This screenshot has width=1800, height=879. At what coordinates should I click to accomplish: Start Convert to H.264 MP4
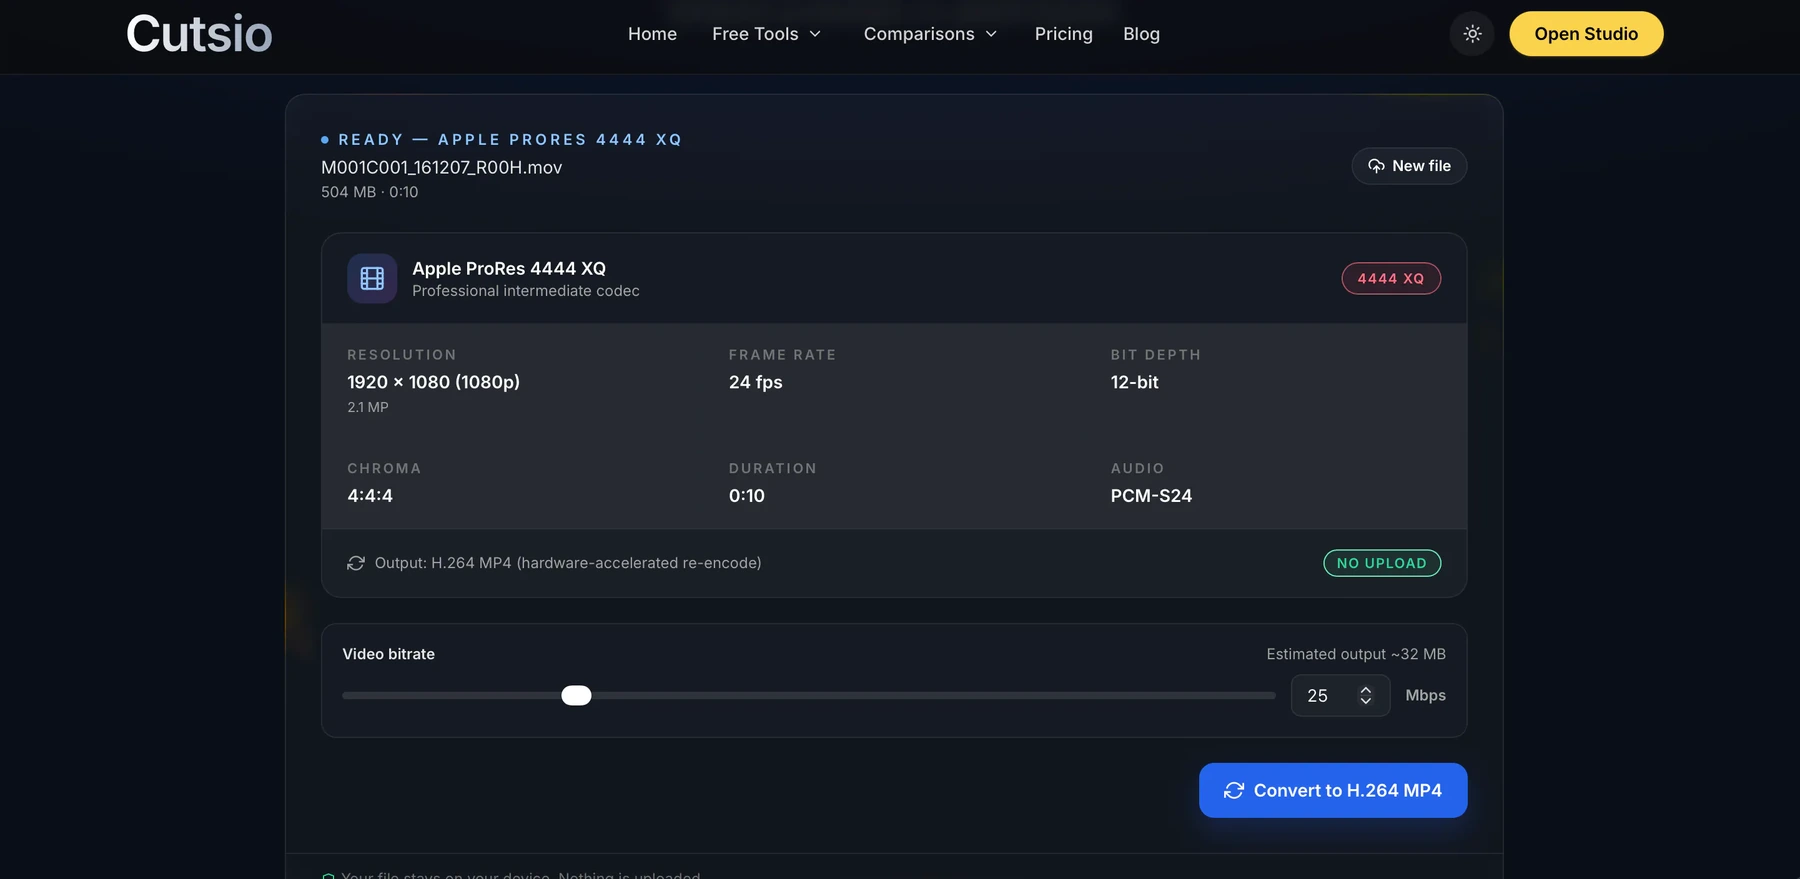[x=1333, y=790]
